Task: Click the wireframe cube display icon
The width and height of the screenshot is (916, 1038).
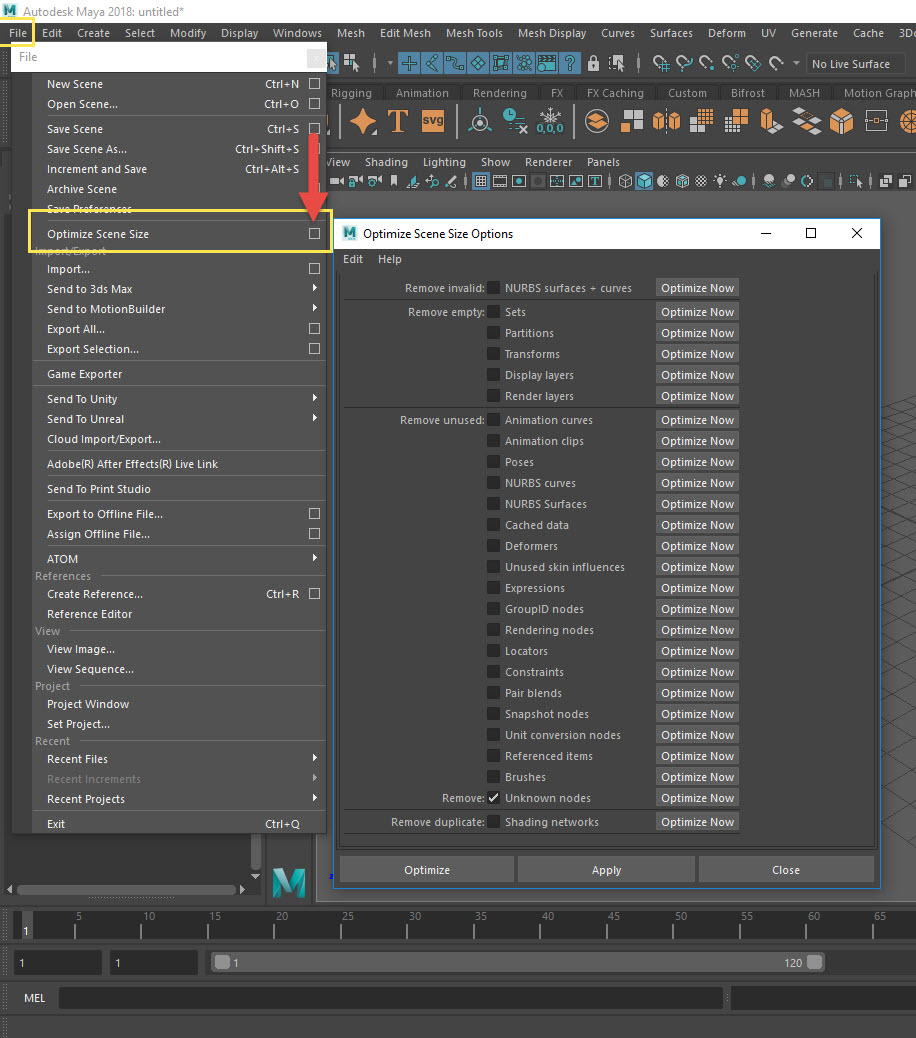Action: pyautogui.click(x=625, y=181)
